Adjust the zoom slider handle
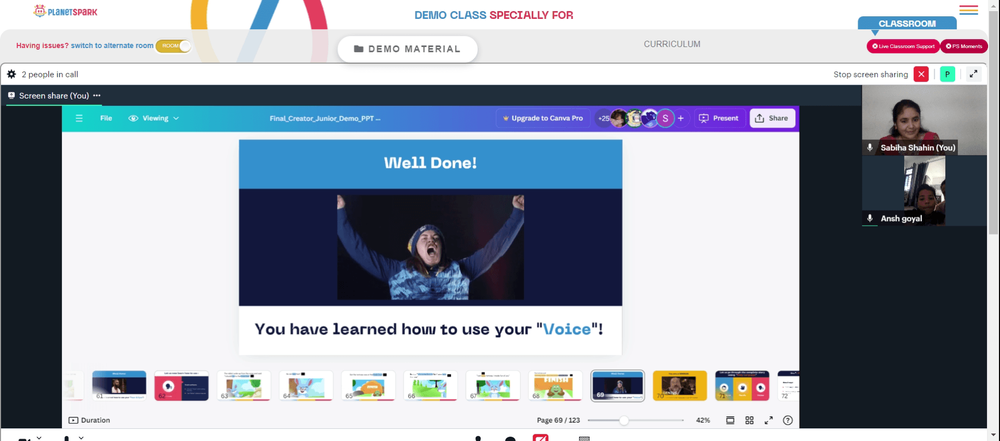Screen dimensions: 1000x441 624,420
